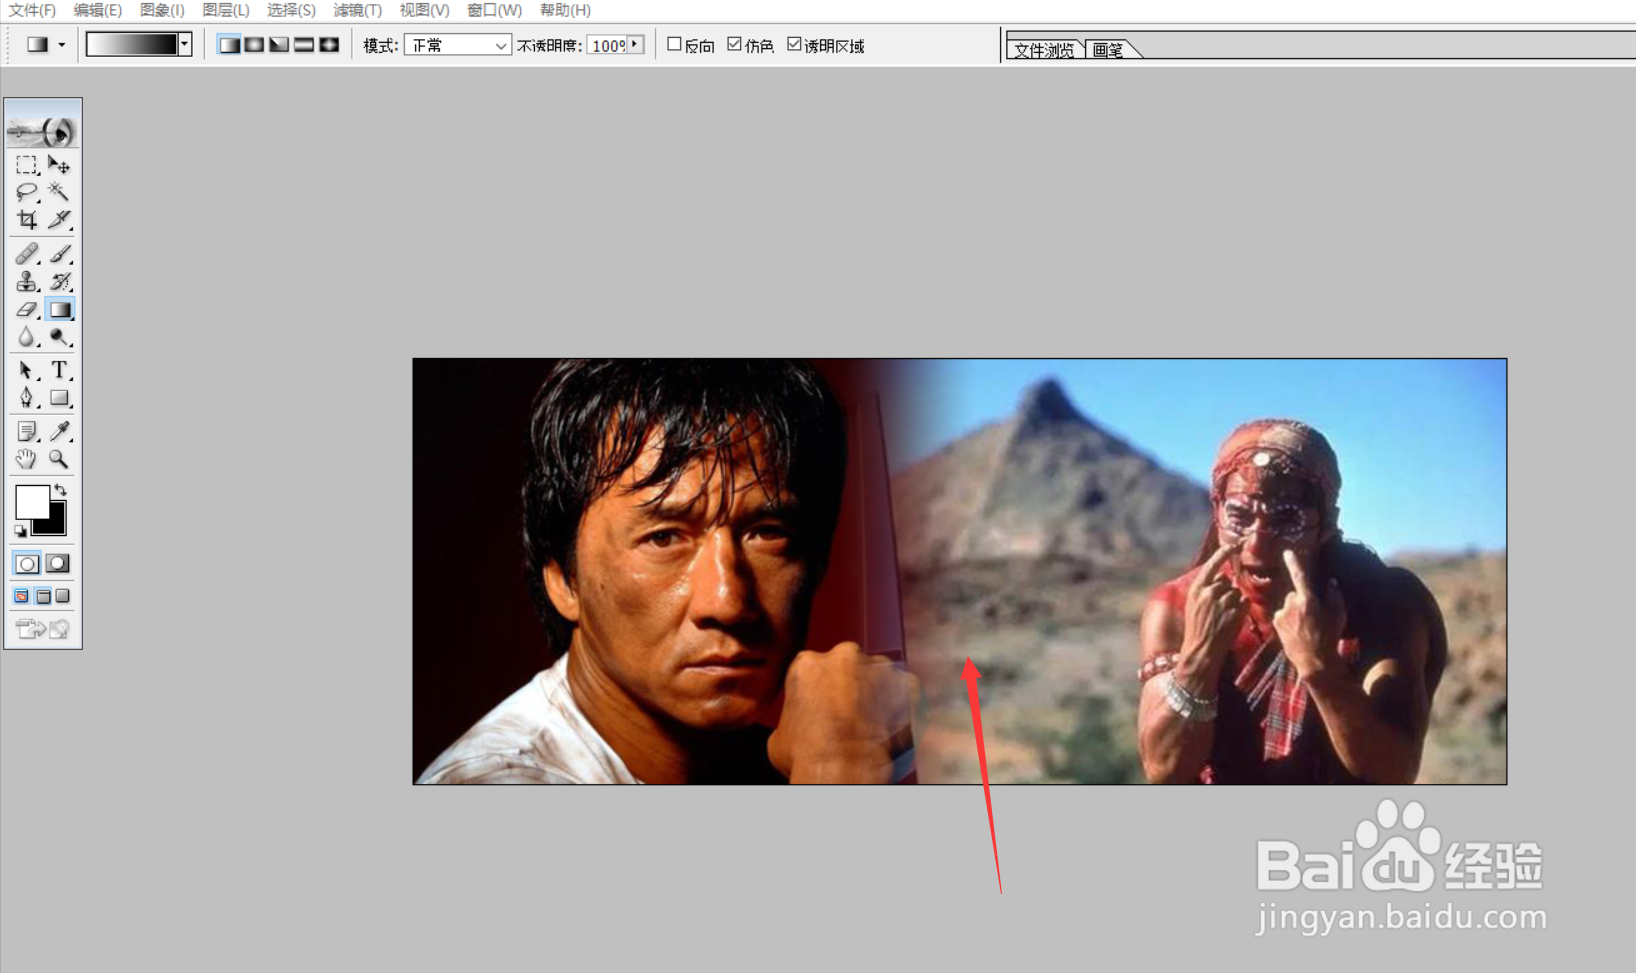Open the 选择(S) menu
Viewport: 1636px width, 973px height.
(291, 10)
